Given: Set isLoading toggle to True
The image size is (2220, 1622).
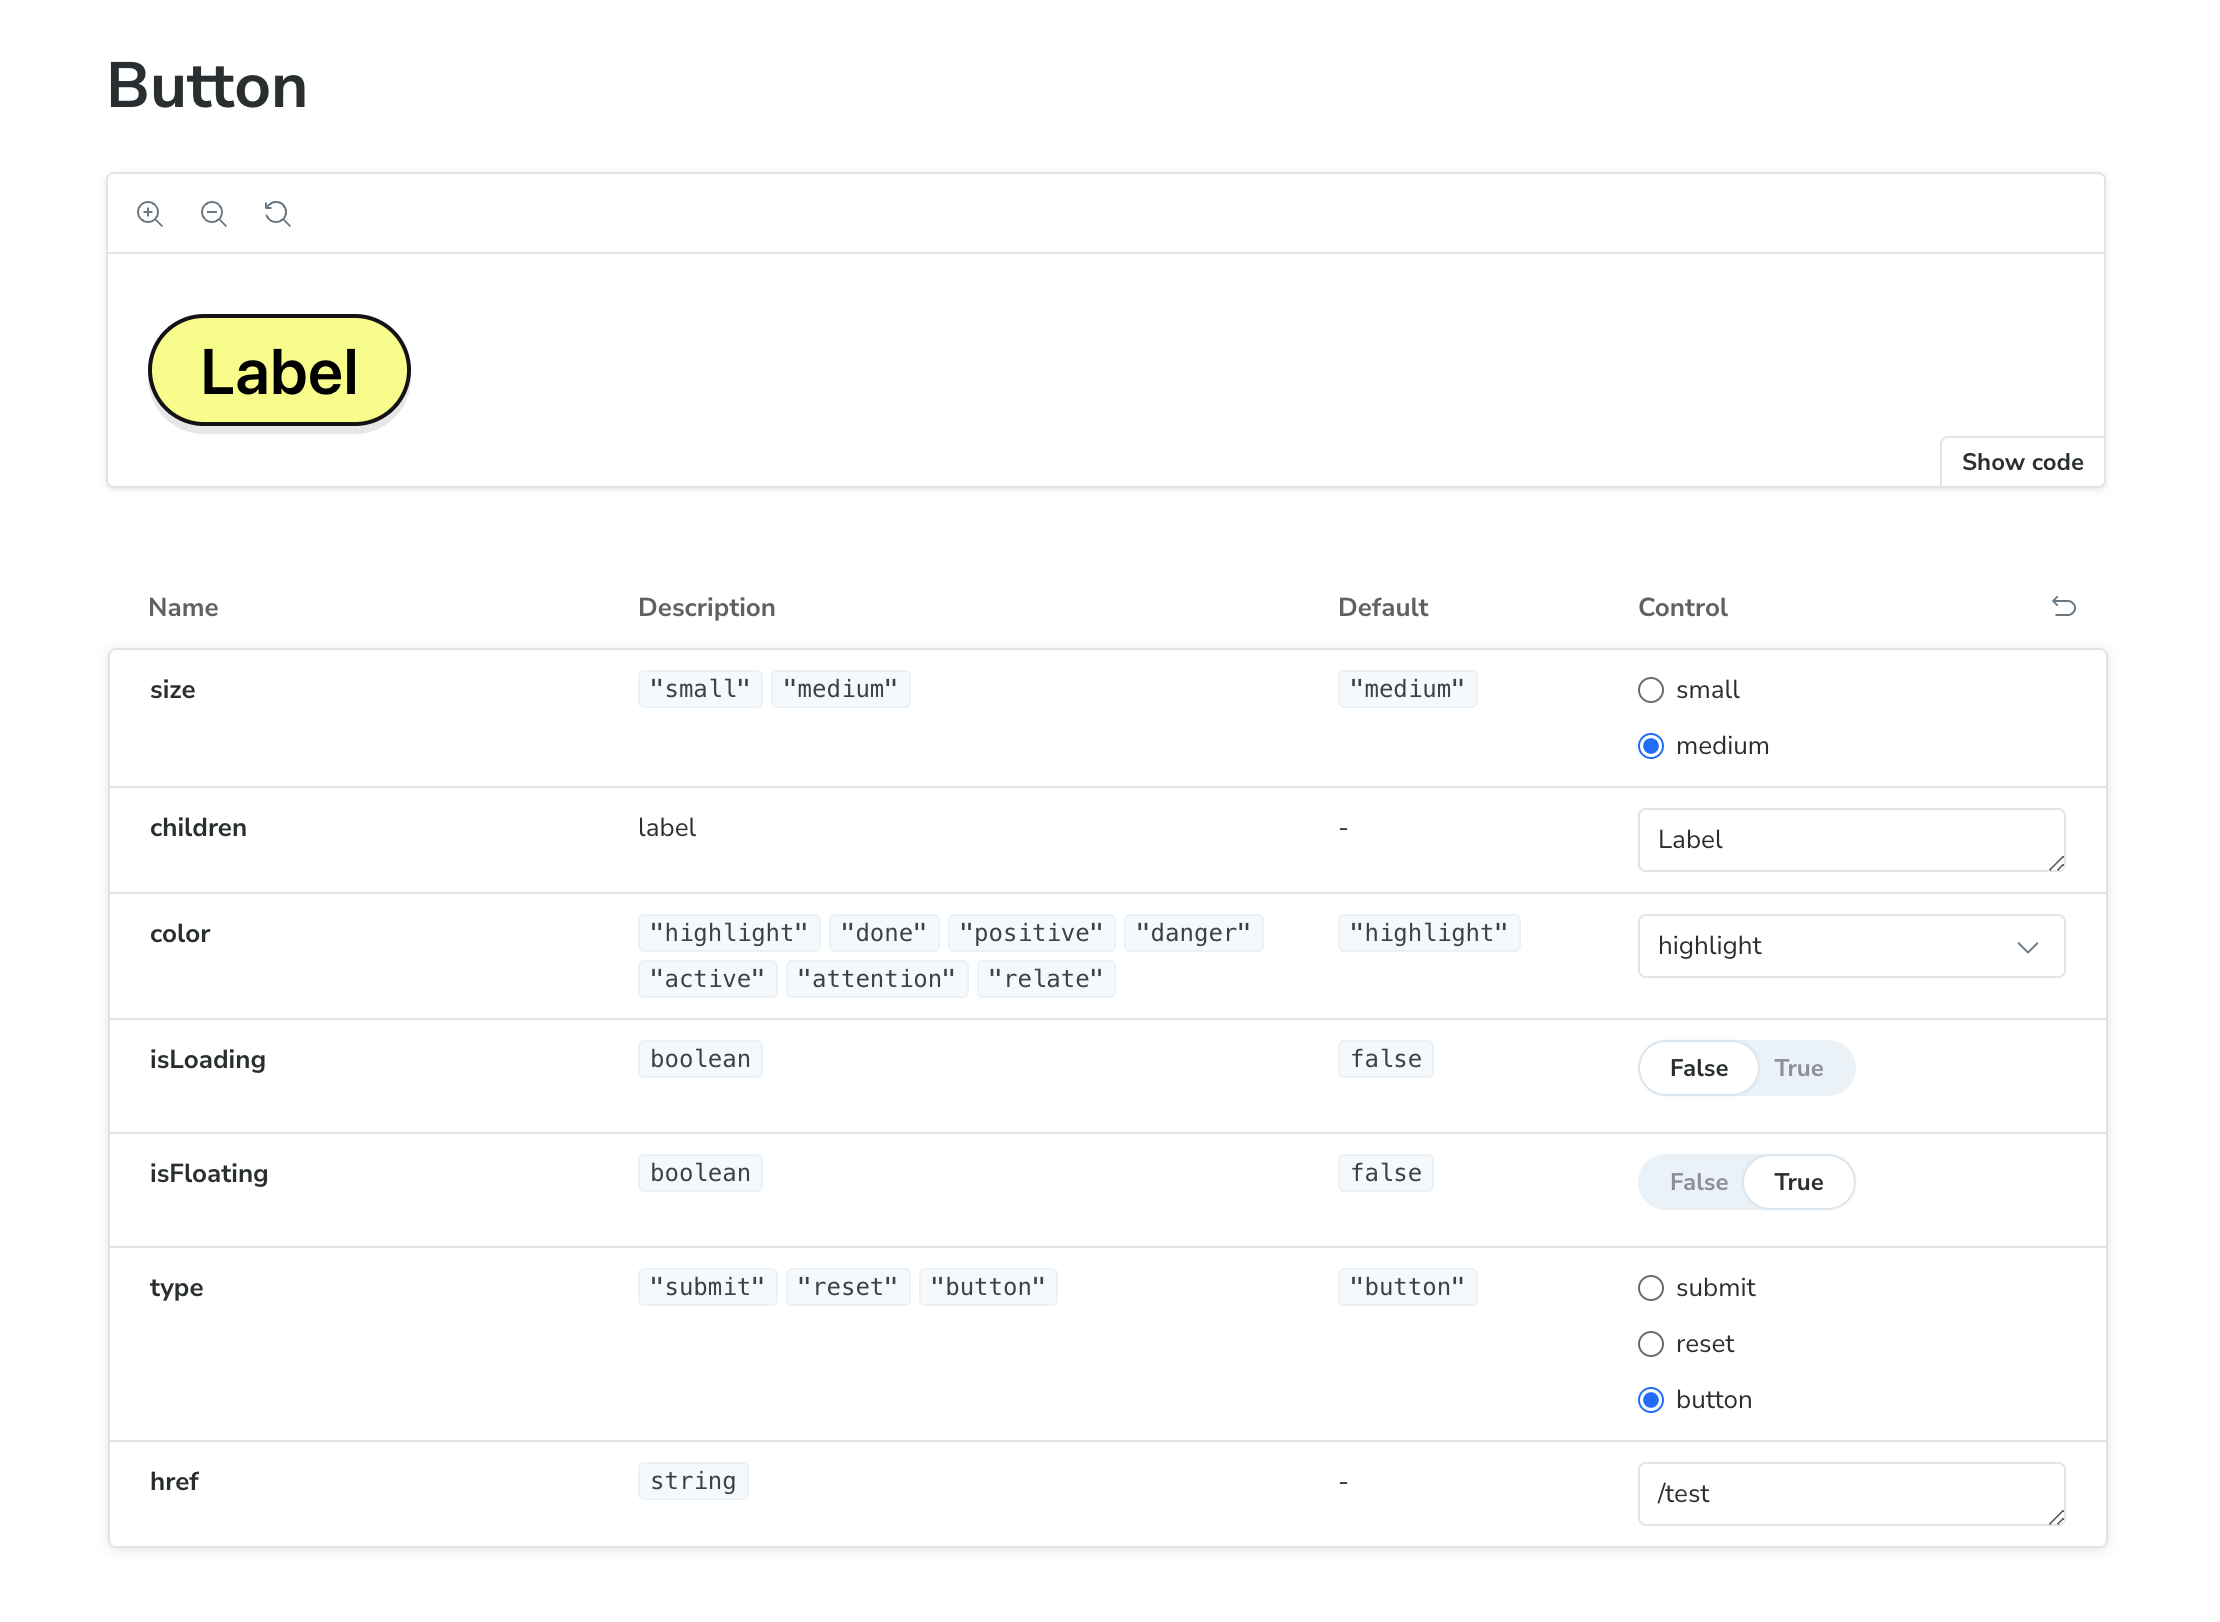Looking at the screenshot, I should pos(1800,1067).
